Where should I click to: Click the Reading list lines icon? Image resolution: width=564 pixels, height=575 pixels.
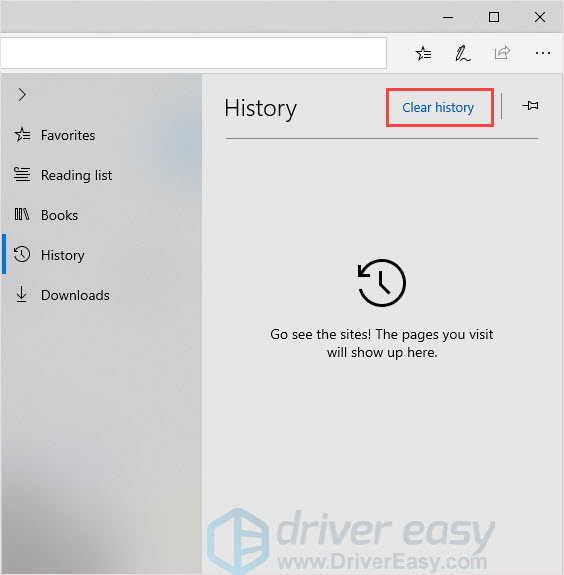tap(22, 175)
